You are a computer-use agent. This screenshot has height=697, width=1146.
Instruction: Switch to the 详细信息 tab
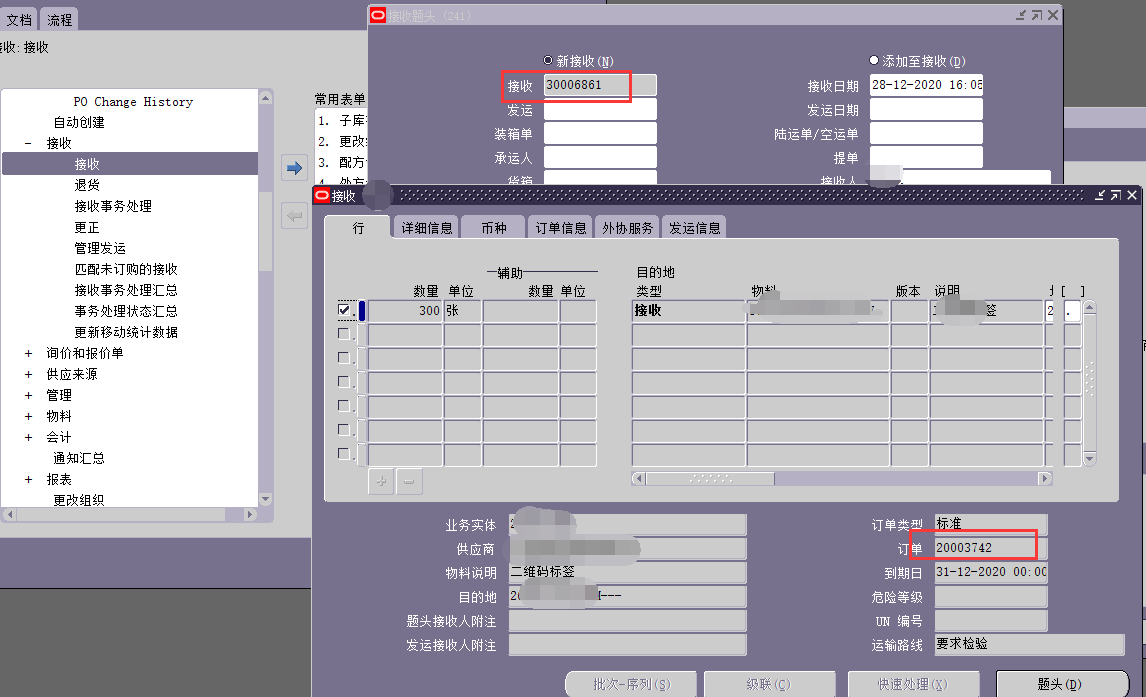pyautogui.click(x=427, y=228)
